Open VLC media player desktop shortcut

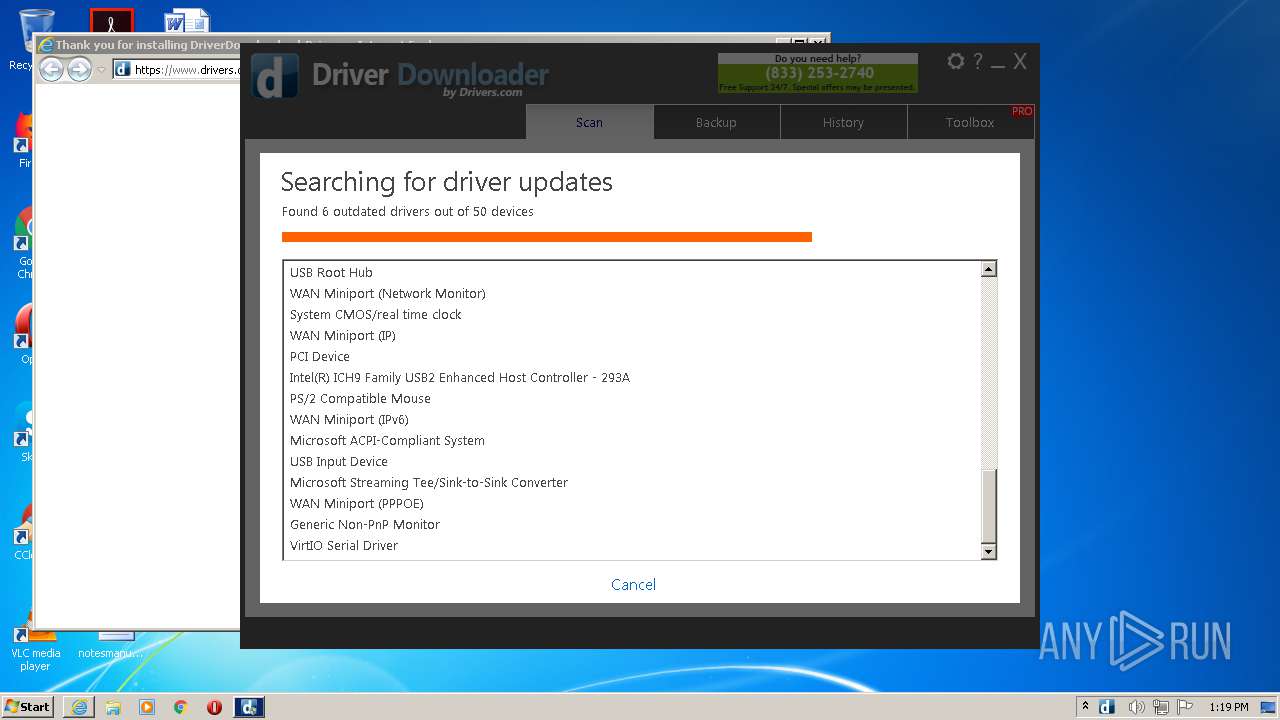35,645
